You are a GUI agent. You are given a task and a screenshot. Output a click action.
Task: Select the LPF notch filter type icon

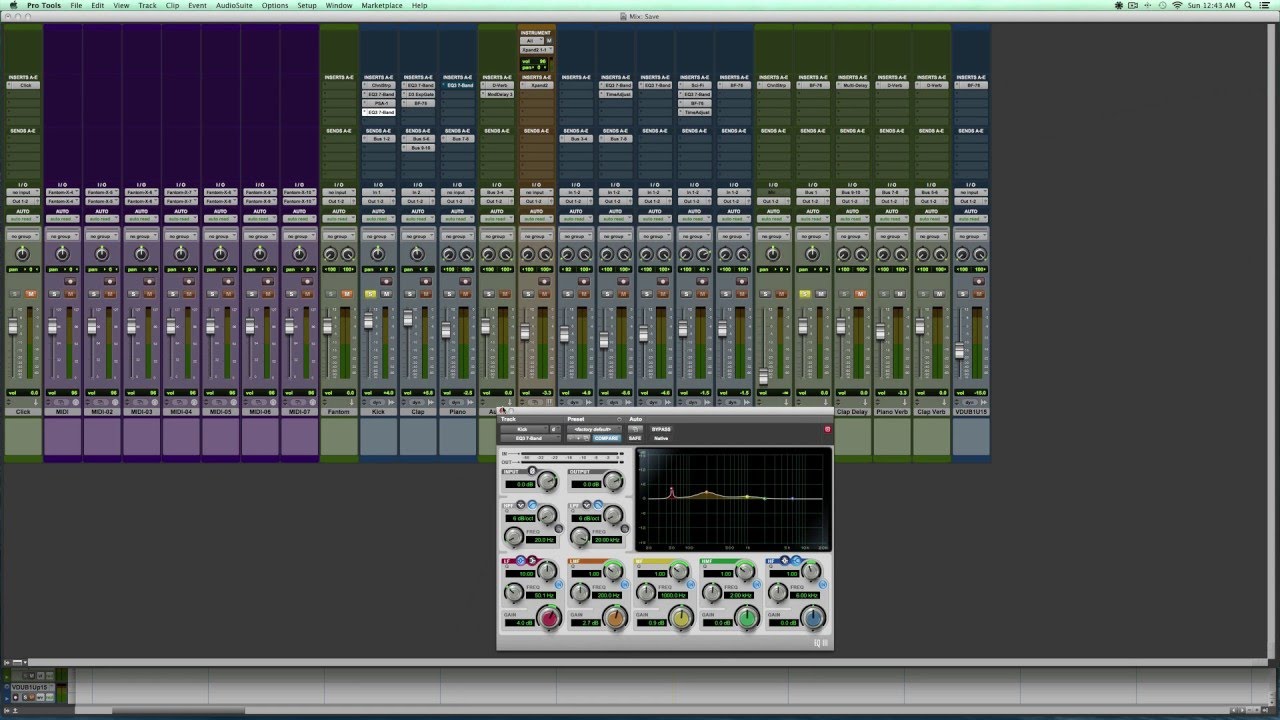(x=587, y=504)
